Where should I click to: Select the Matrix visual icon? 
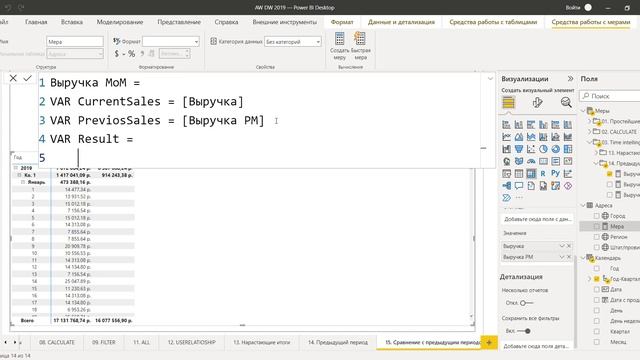(531, 173)
